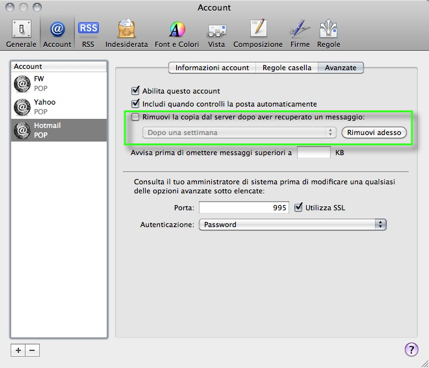Open the Vista preferences pane
Screen dimensions: 429x368
coord(216,34)
